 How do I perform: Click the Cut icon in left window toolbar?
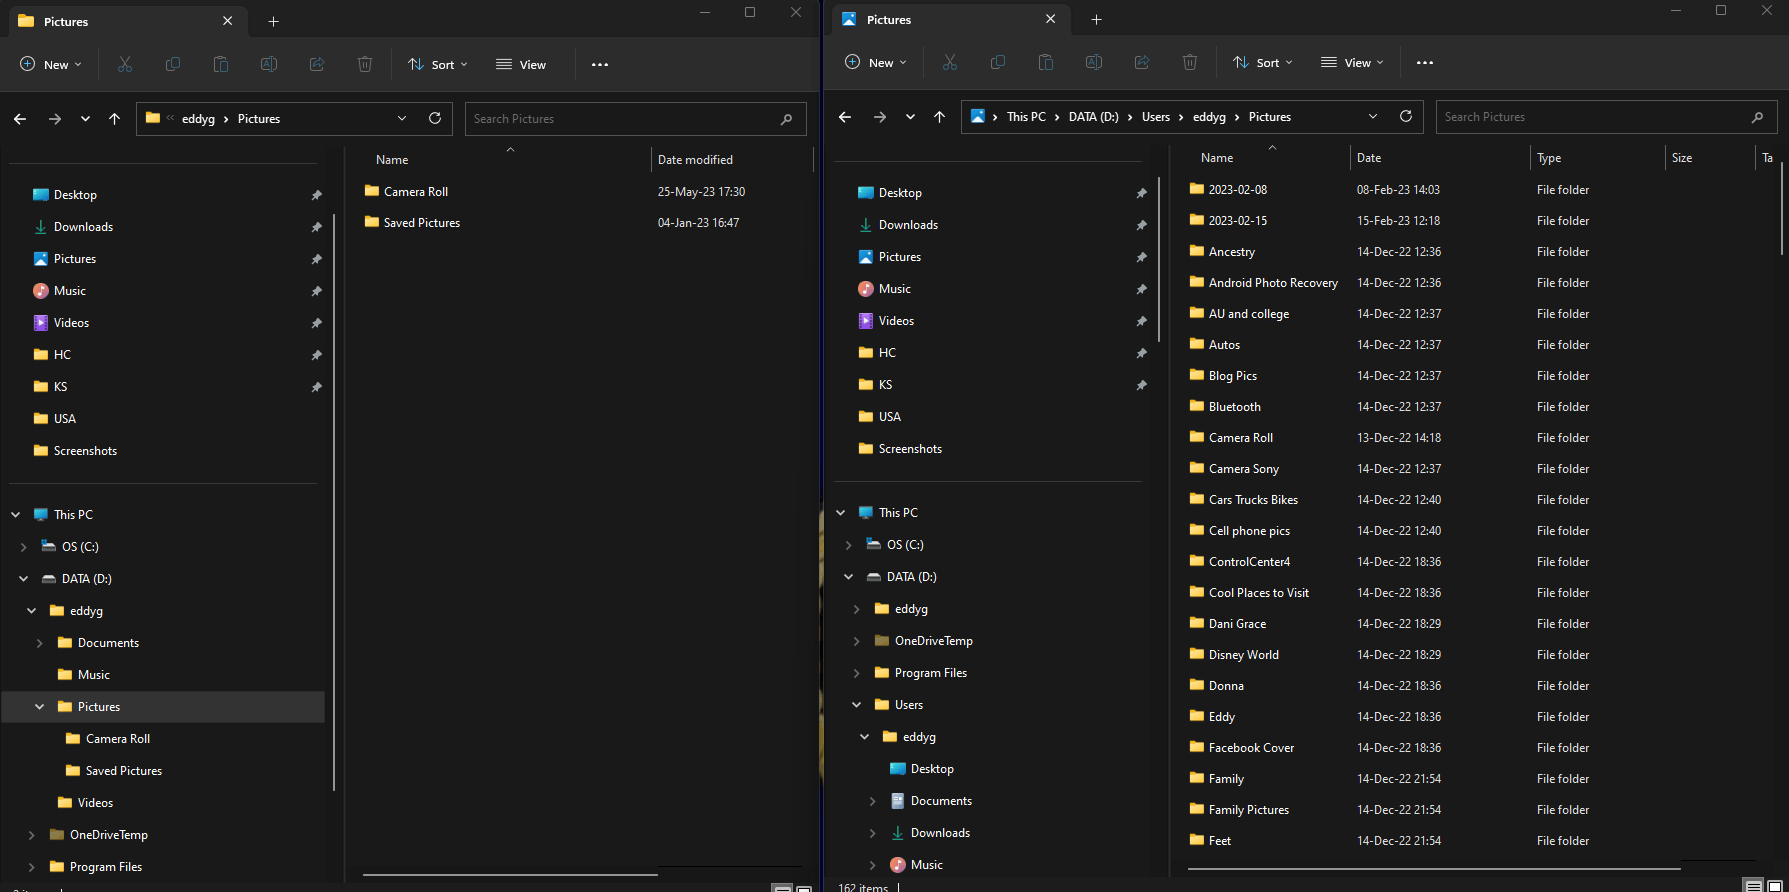coord(125,64)
